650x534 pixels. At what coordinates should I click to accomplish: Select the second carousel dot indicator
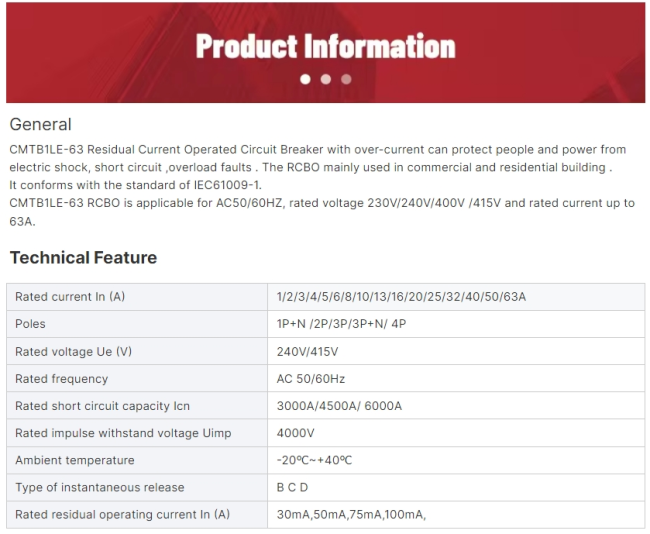pyautogui.click(x=326, y=79)
